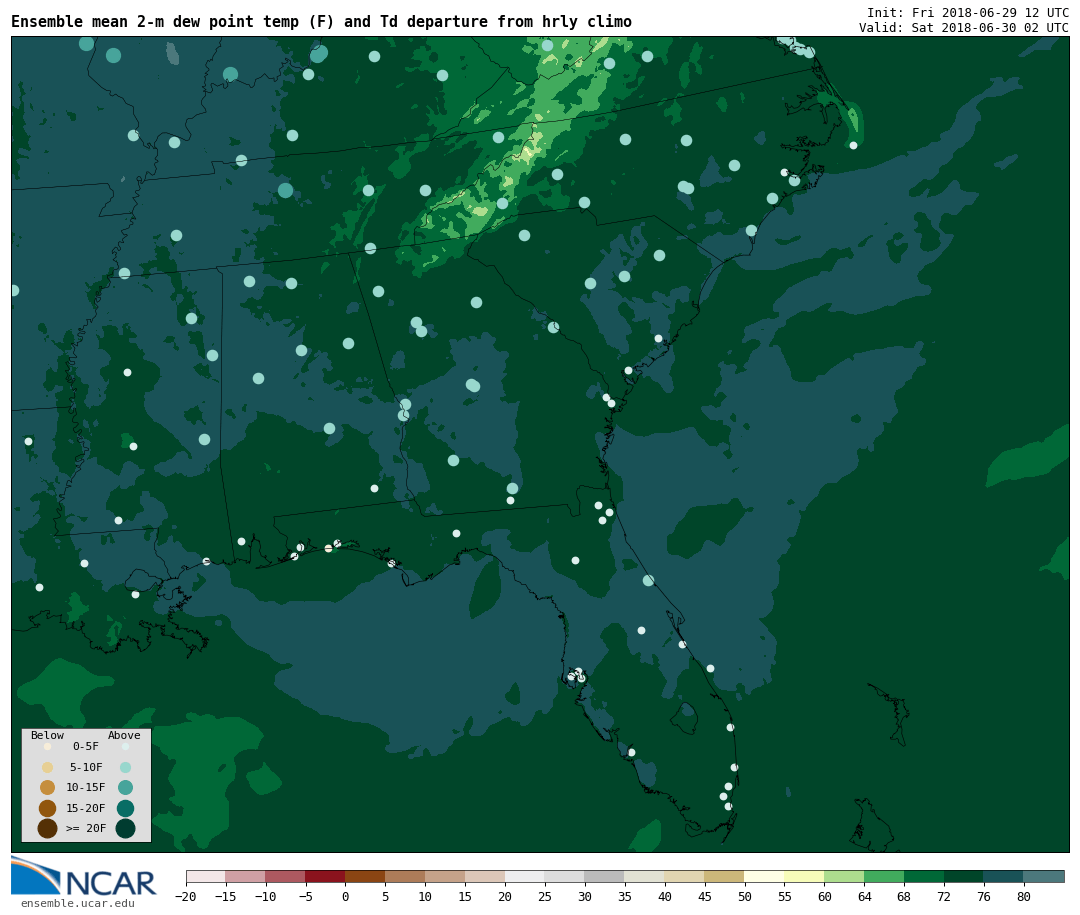Select the 'Valid: Sat 2018-06-30 02 UTC' text
Image resolution: width=1080 pixels, height=915 pixels.
point(963,28)
